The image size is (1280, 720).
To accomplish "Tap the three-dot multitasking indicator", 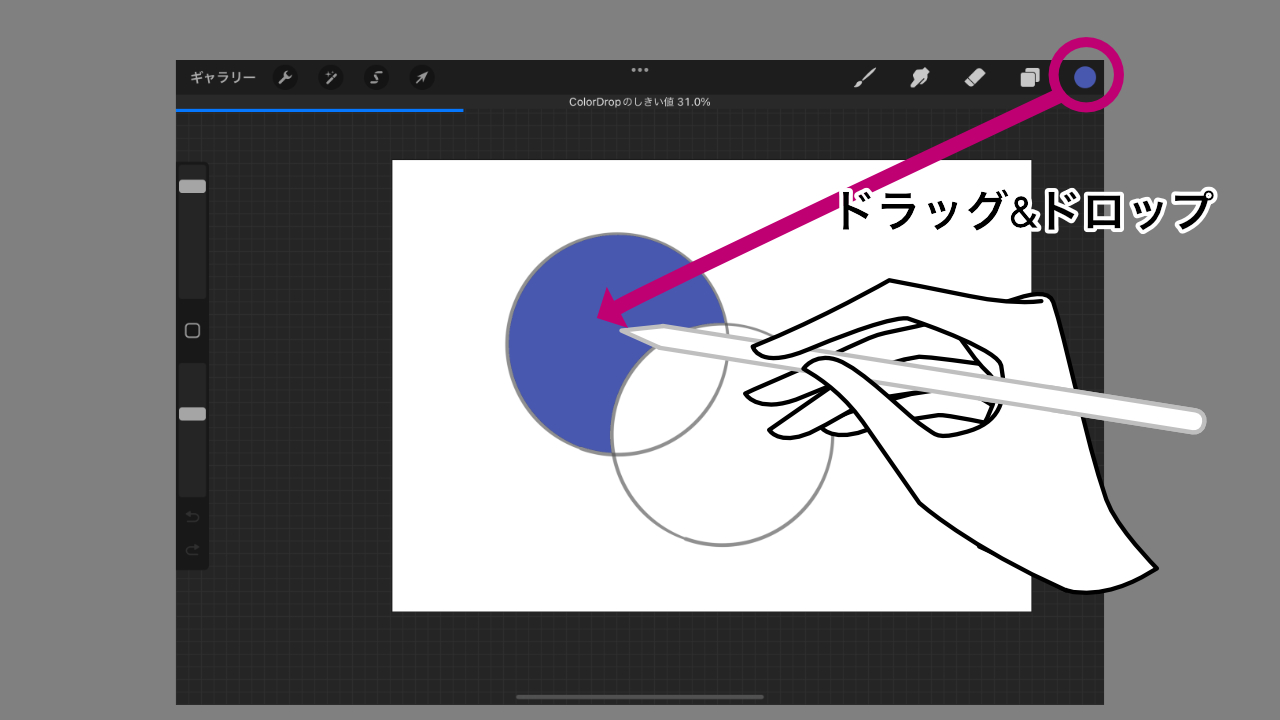I will click(x=640, y=69).
